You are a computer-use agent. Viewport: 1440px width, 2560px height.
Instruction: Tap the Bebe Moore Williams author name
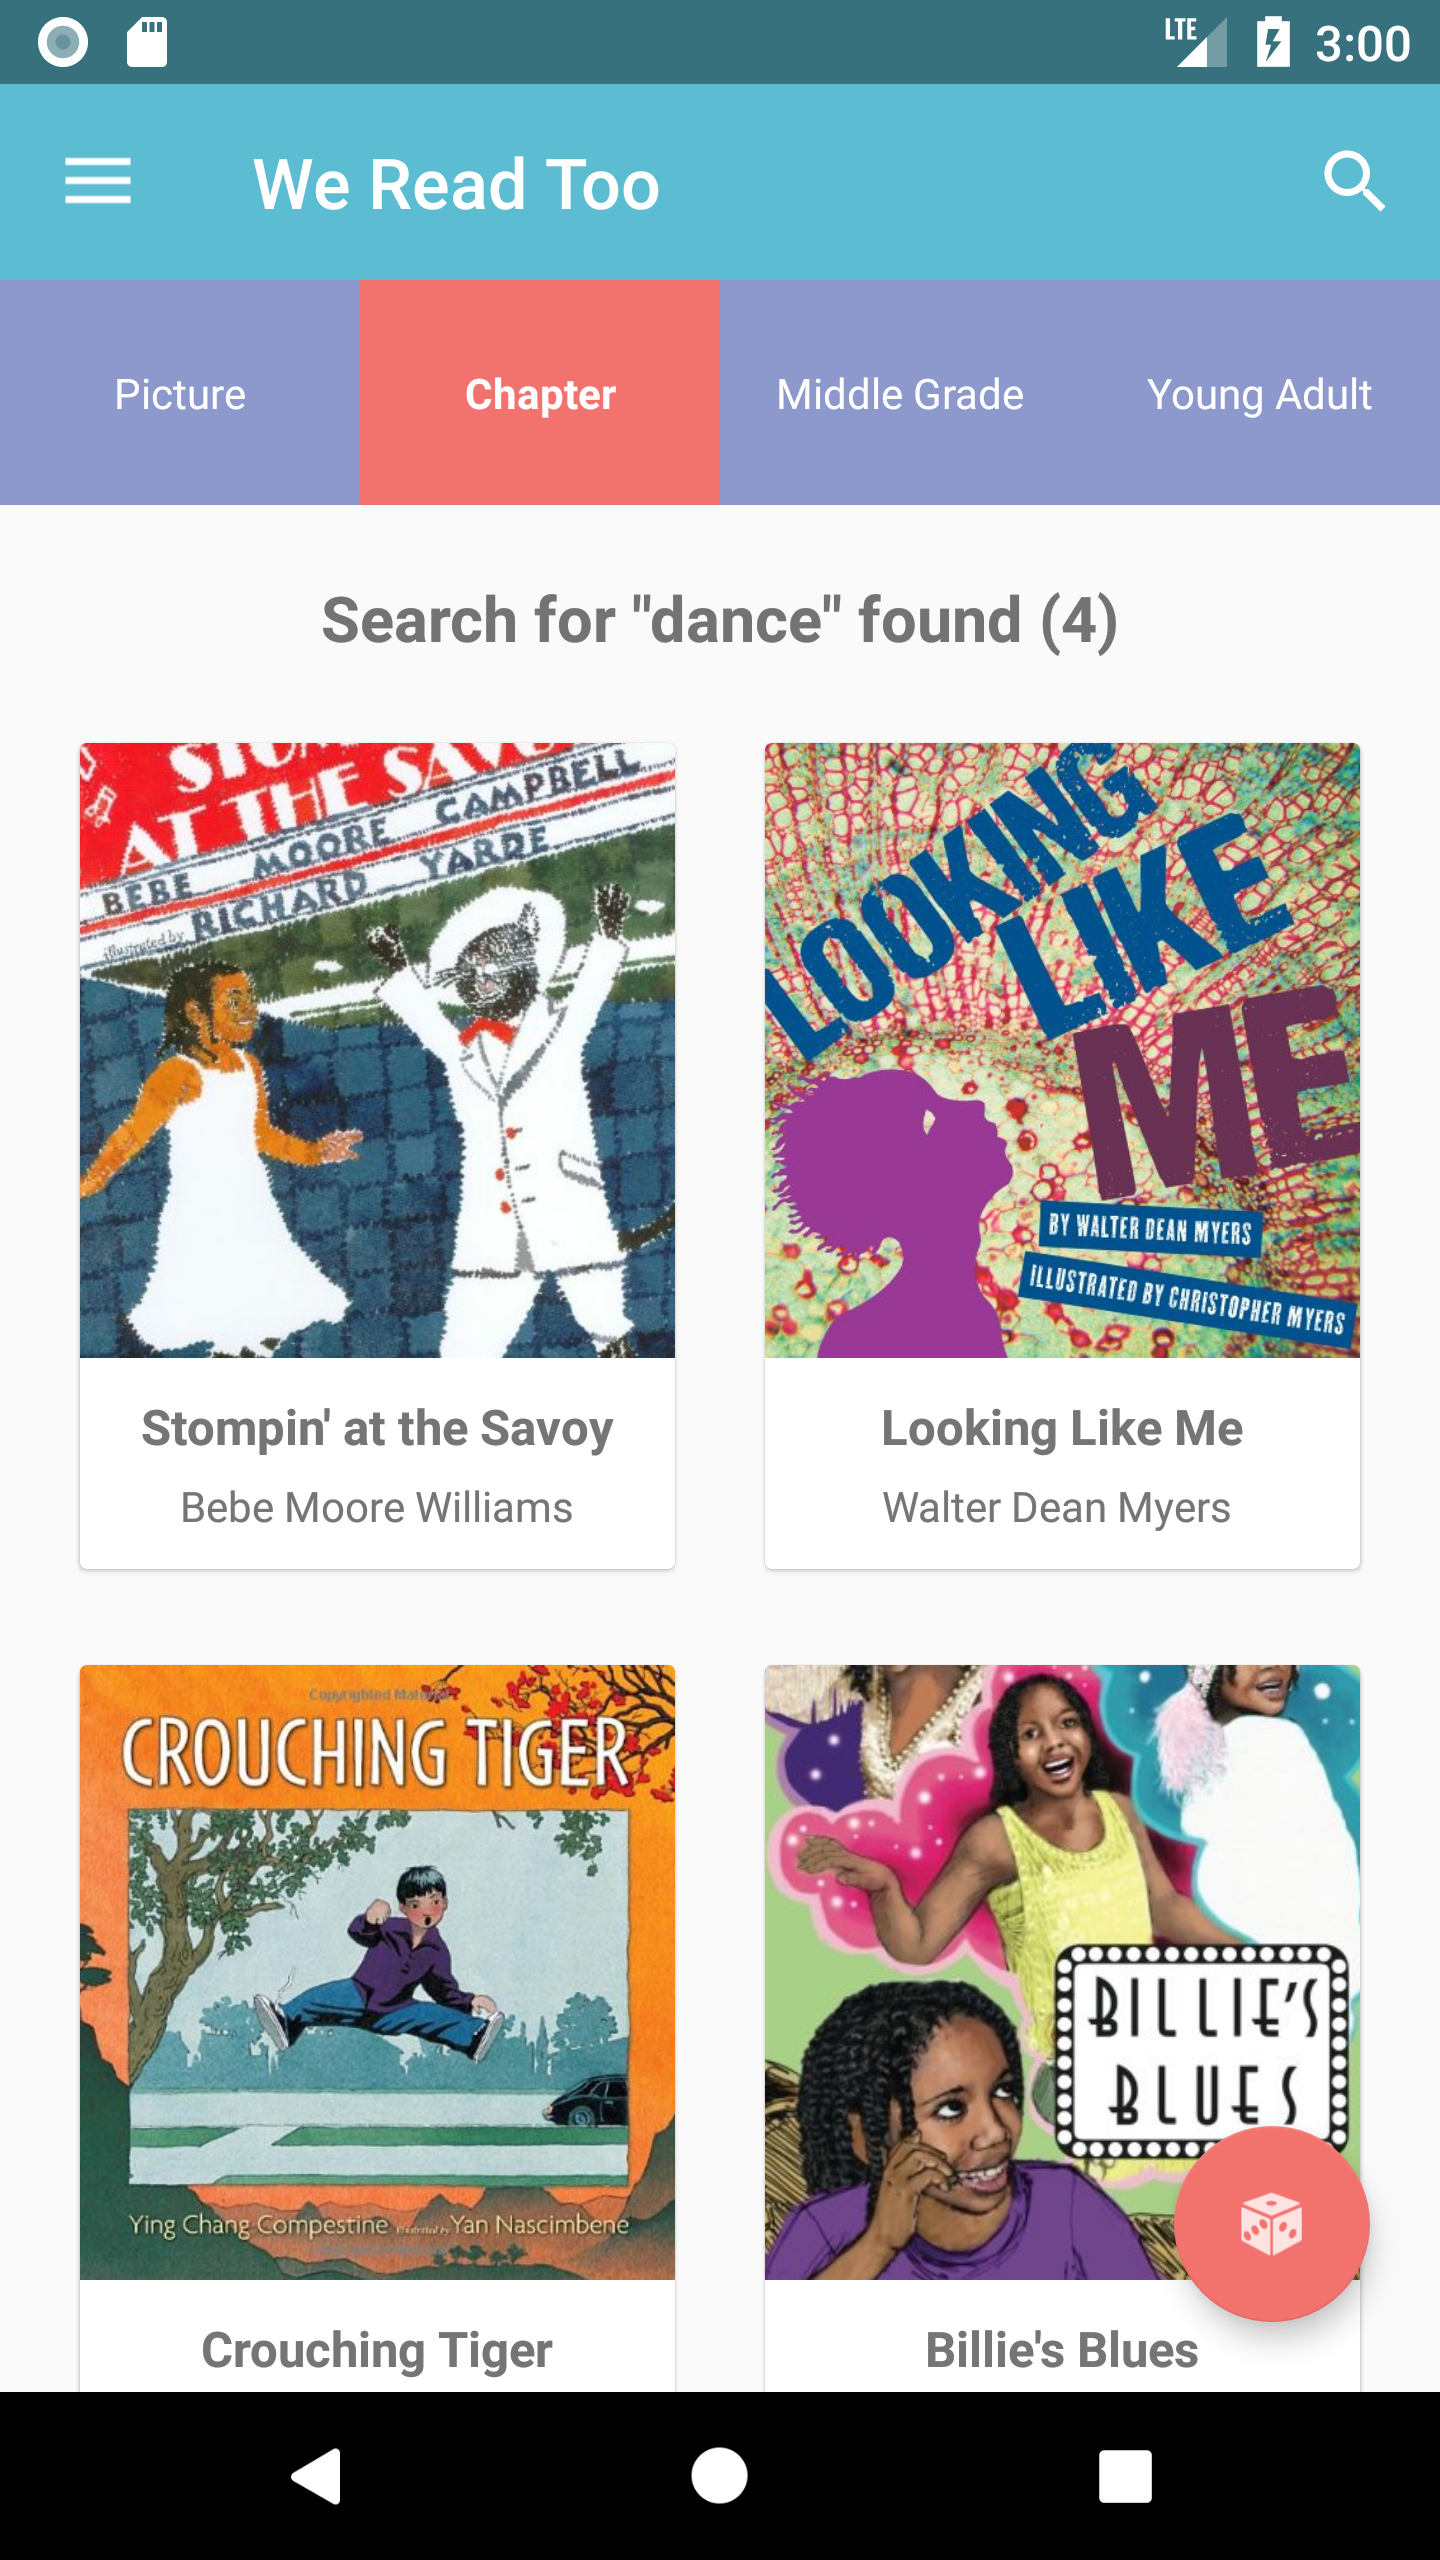coord(376,1507)
